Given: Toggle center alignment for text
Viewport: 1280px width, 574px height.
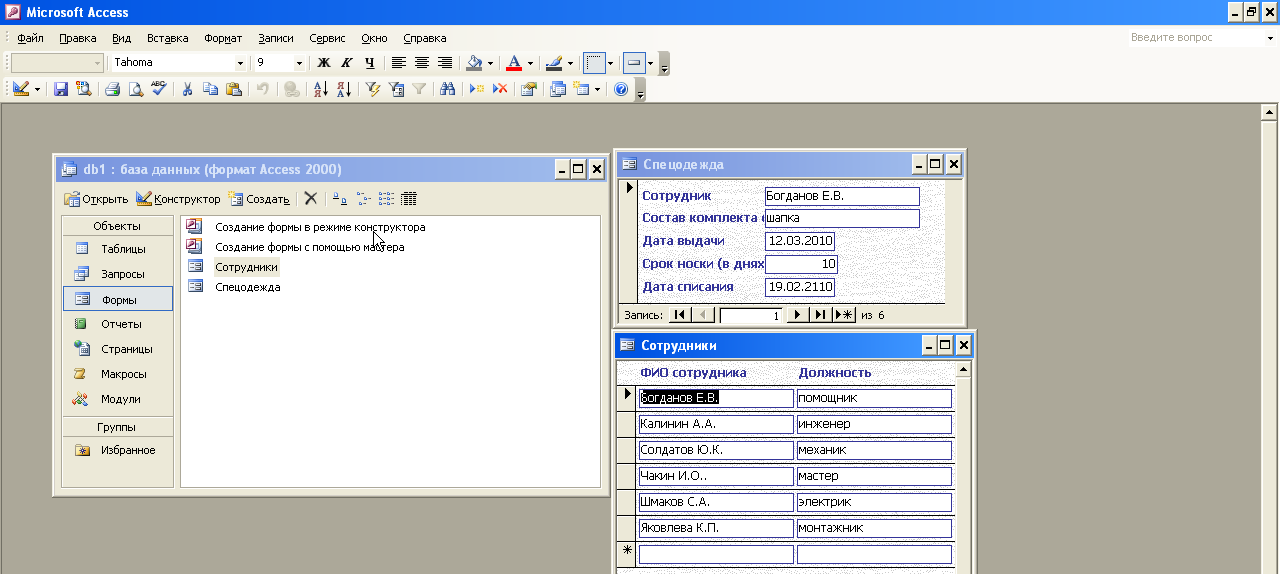Looking at the screenshot, I should tap(422, 62).
